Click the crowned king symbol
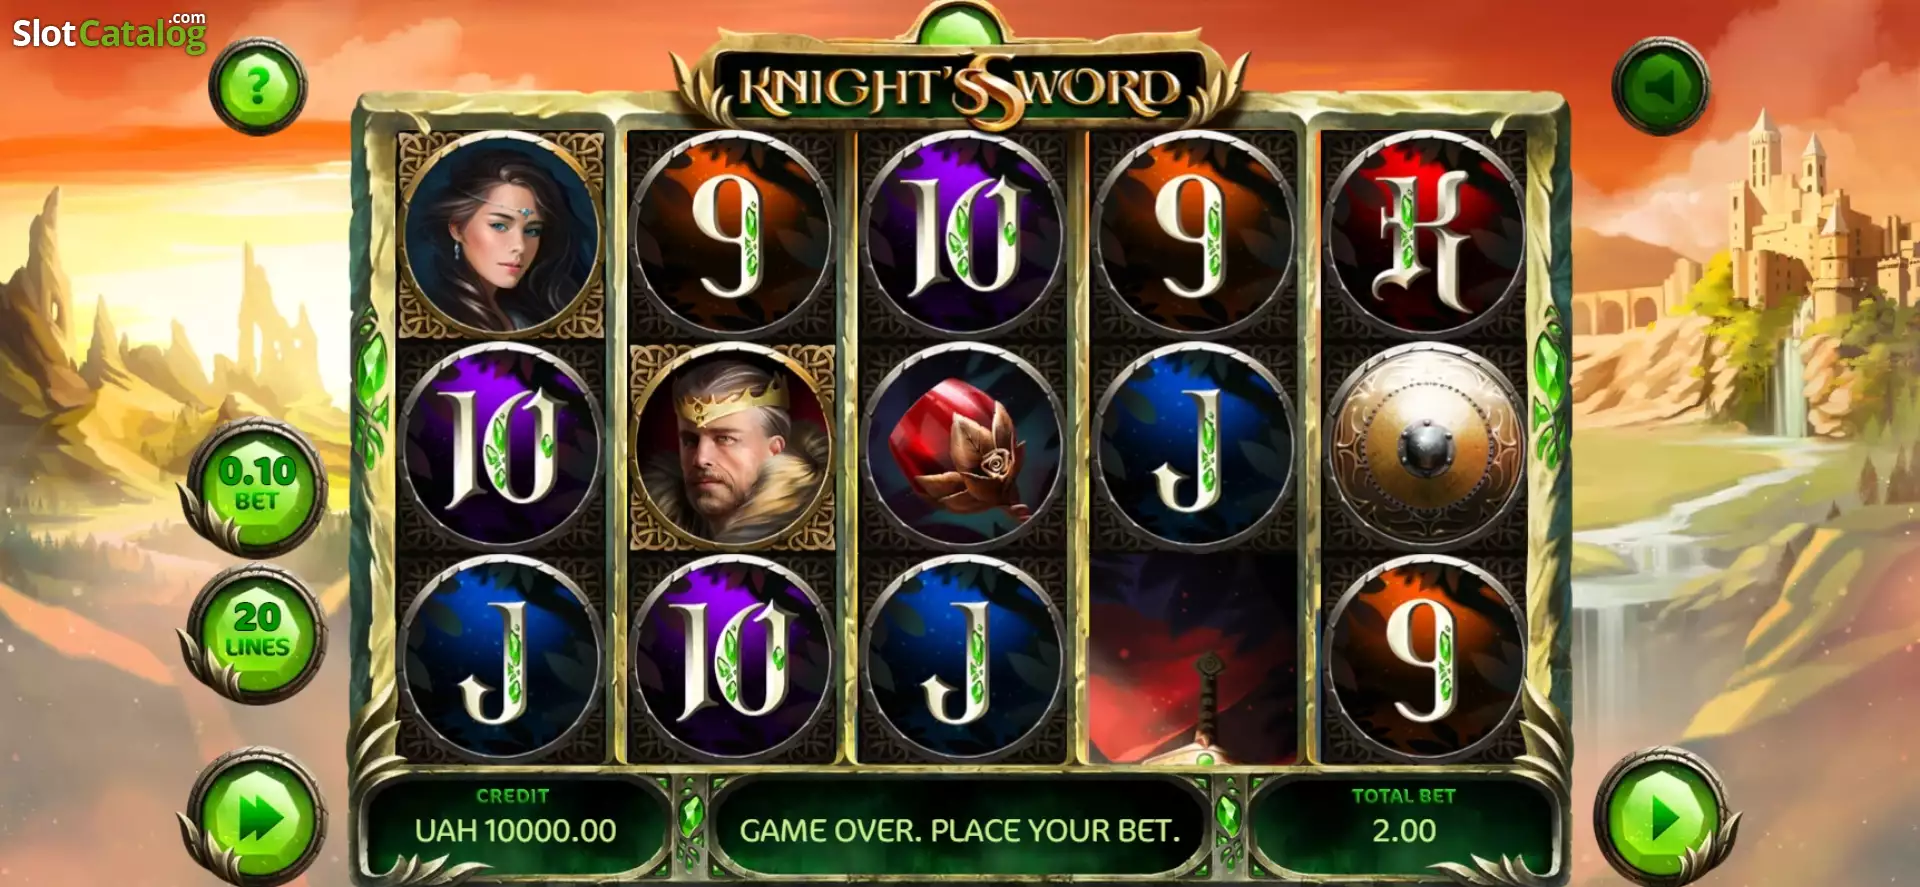 [732, 446]
